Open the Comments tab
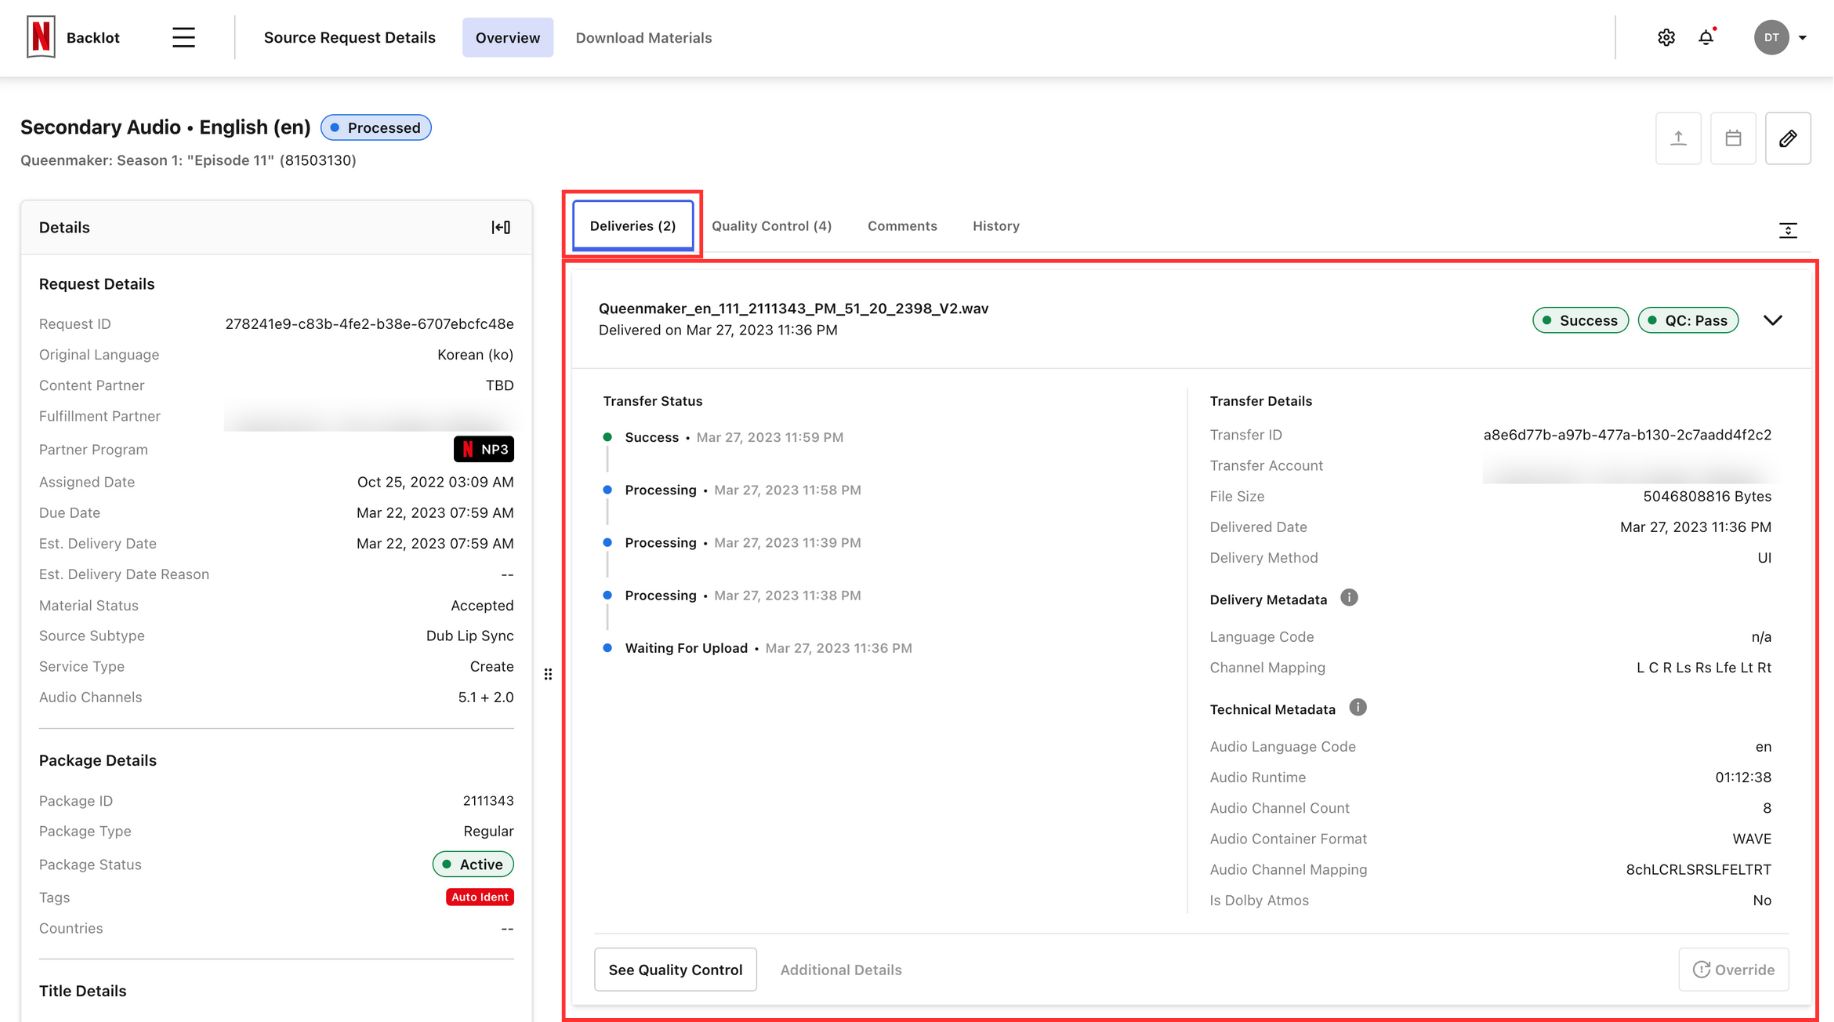Image resolution: width=1834 pixels, height=1022 pixels. click(902, 226)
